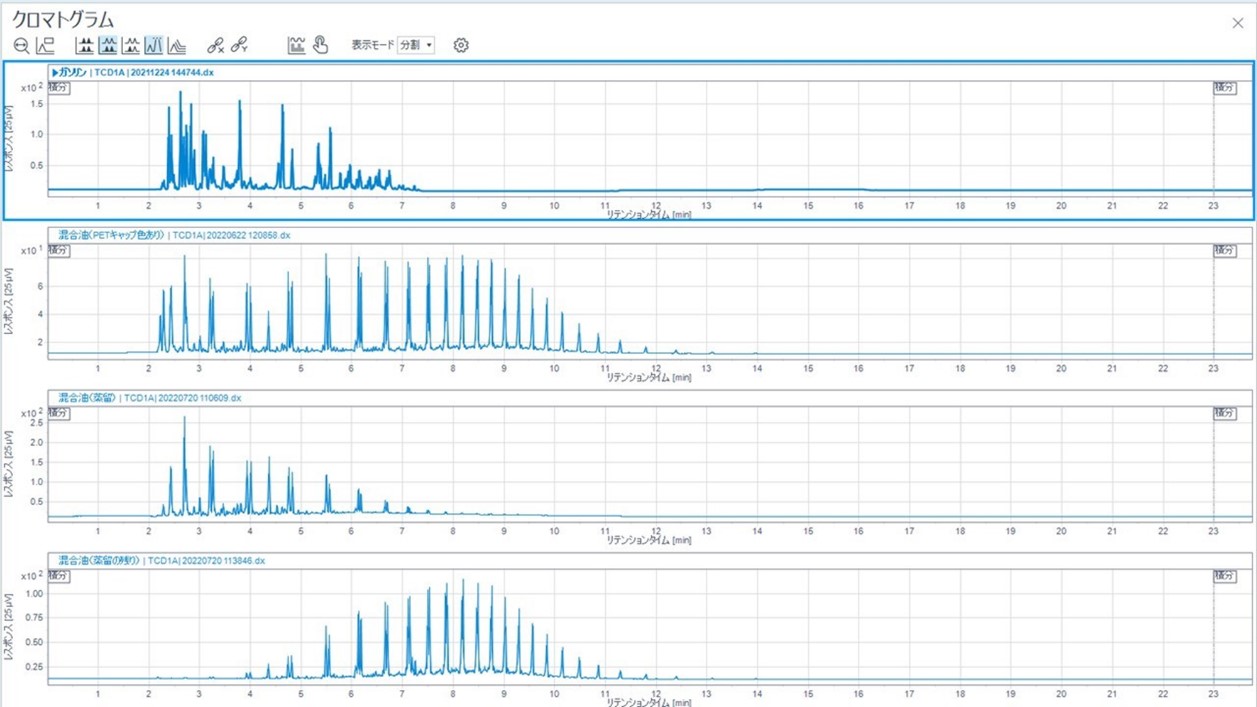
Task: Click the zoom out magnifier icon
Action: (21, 45)
